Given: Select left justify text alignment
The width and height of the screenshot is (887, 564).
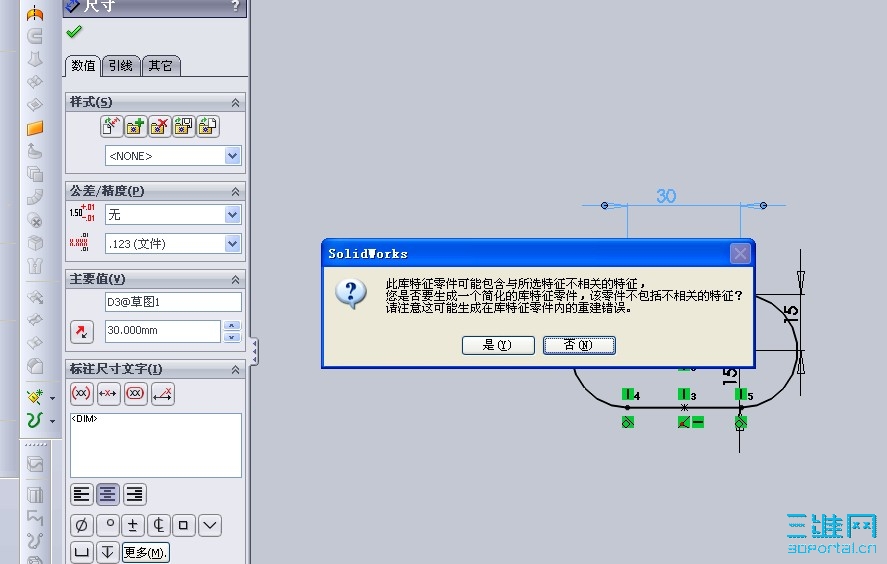Looking at the screenshot, I should tap(81, 494).
